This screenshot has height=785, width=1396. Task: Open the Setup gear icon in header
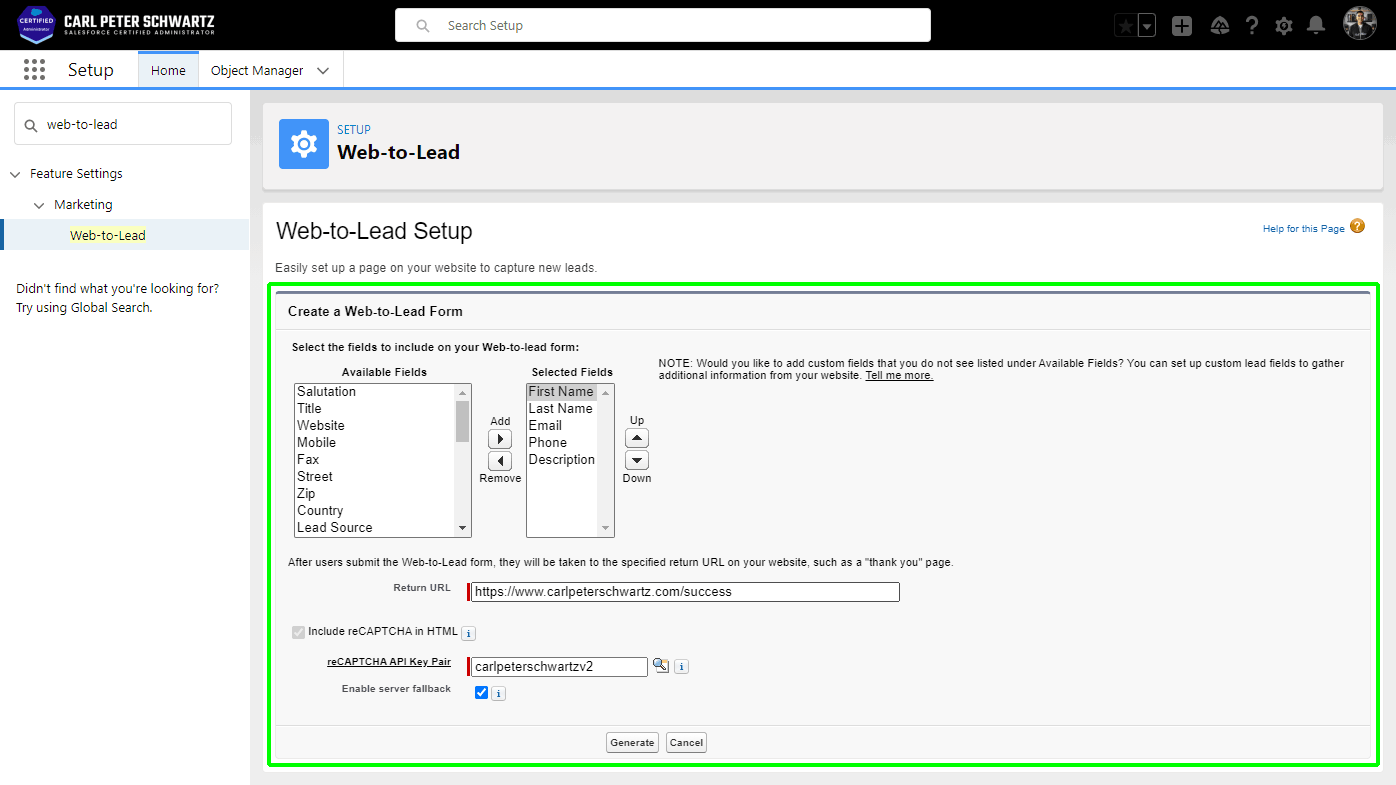click(x=1284, y=26)
